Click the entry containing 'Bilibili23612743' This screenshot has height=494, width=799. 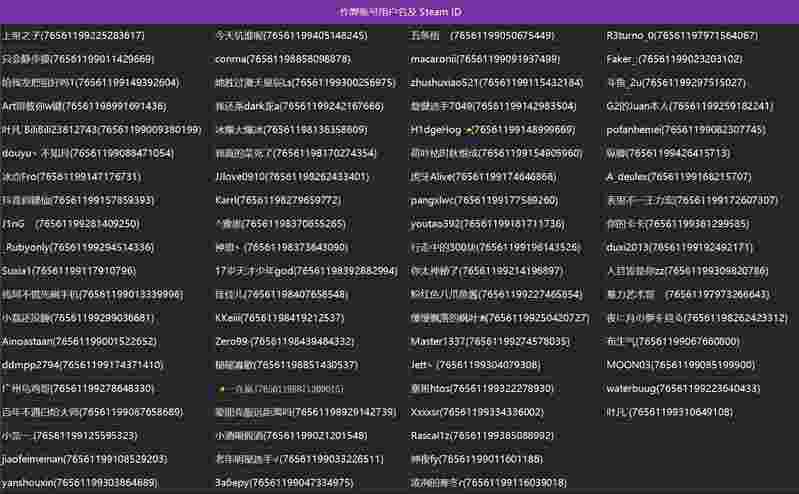click(x=101, y=130)
